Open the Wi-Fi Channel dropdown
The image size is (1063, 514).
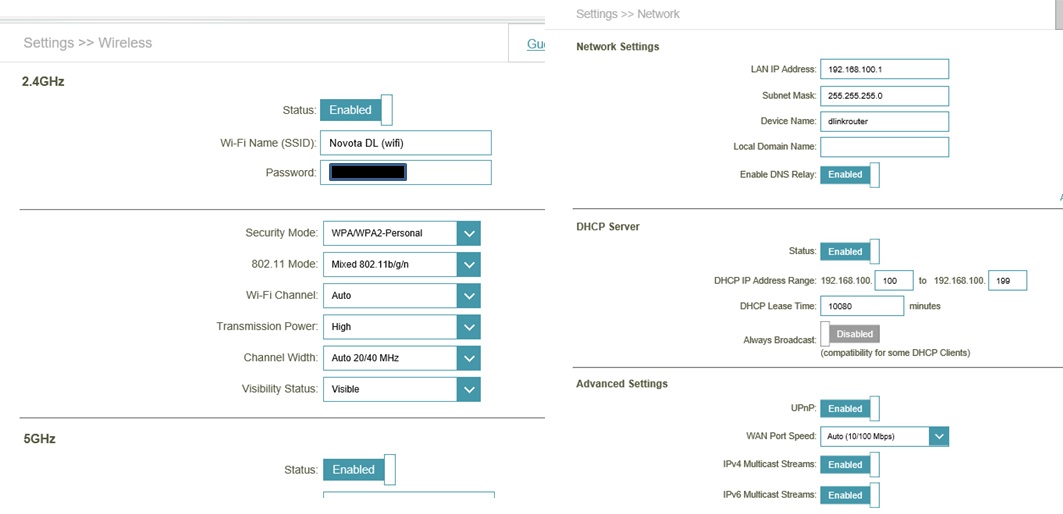[401, 296]
